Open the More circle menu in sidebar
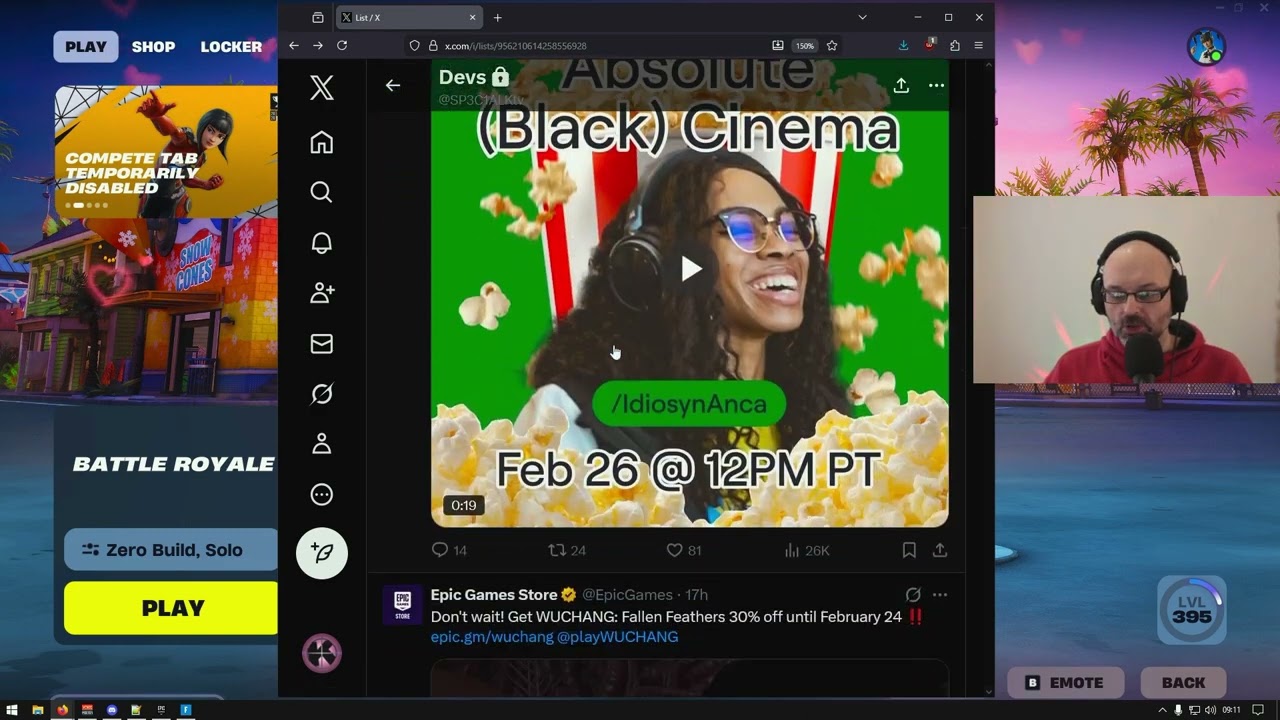Viewport: 1280px width, 720px height. click(322, 494)
